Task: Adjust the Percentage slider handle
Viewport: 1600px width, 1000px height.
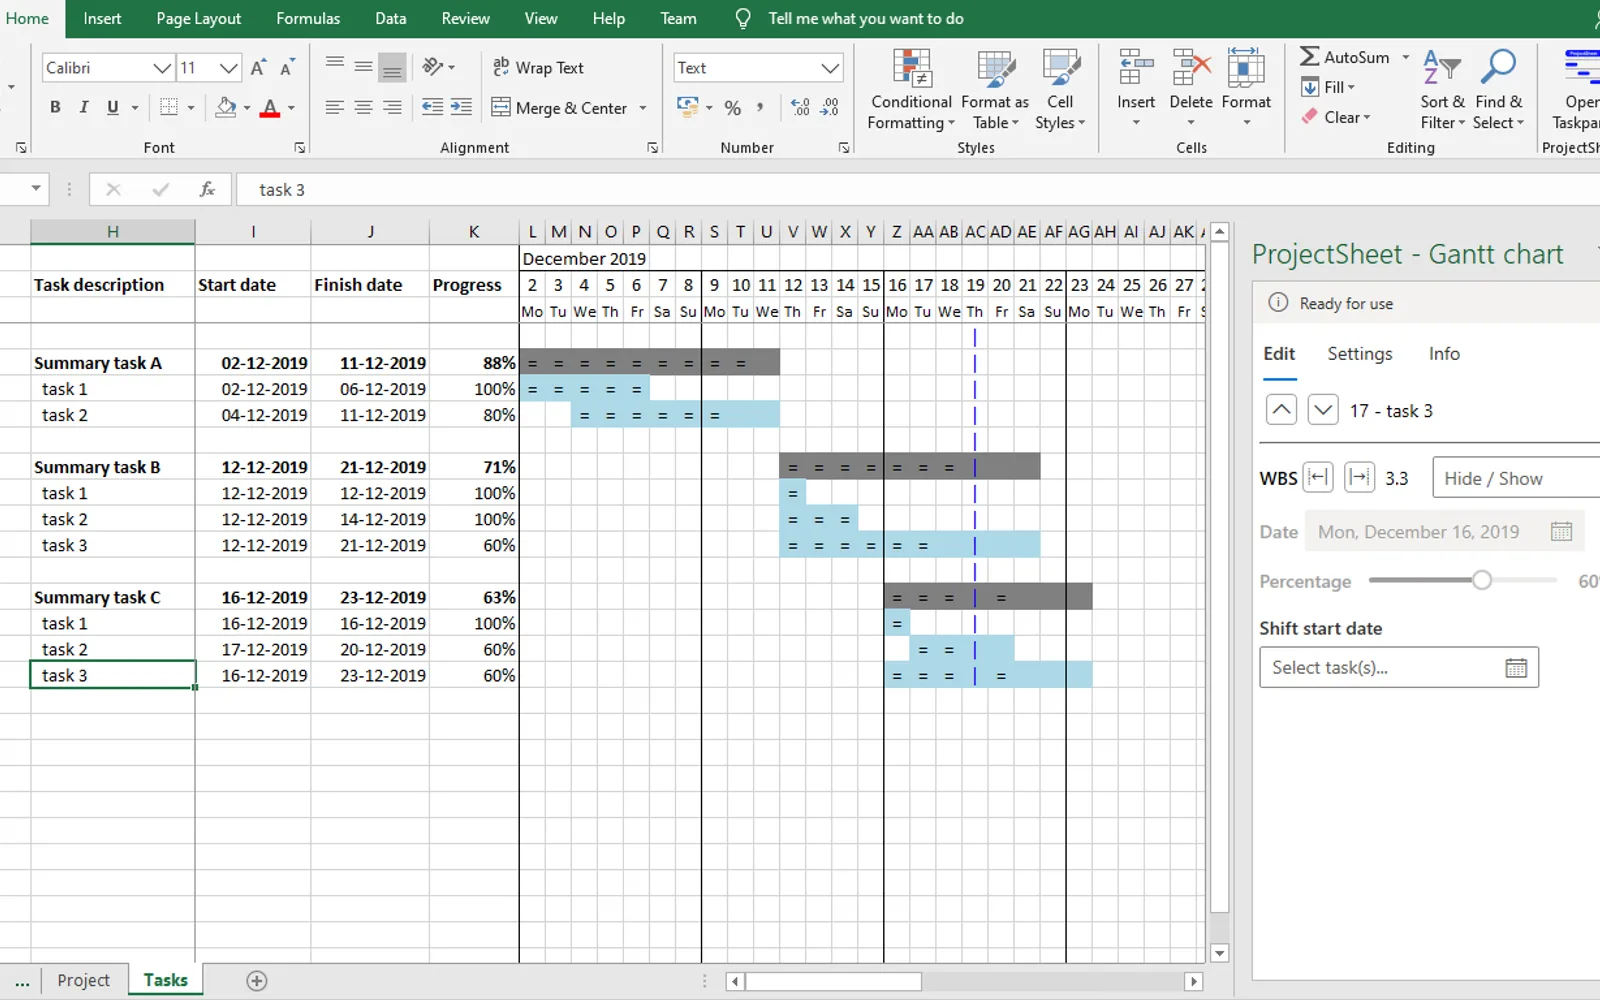Action: point(1482,580)
